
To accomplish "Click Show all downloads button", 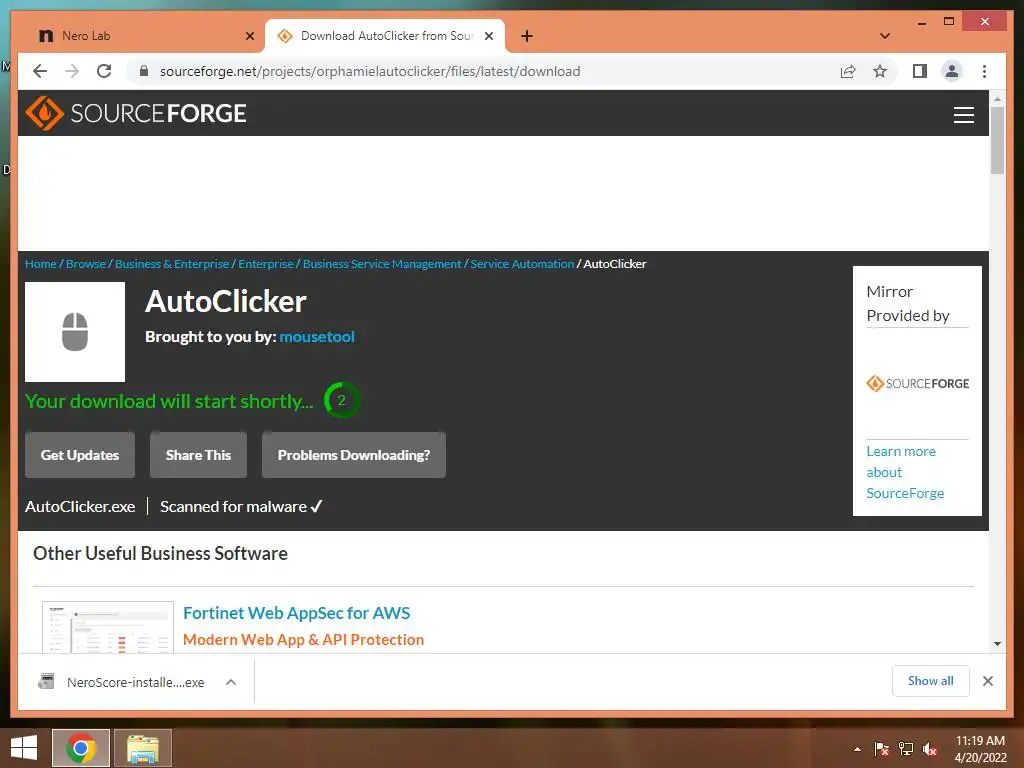I will coord(931,681).
